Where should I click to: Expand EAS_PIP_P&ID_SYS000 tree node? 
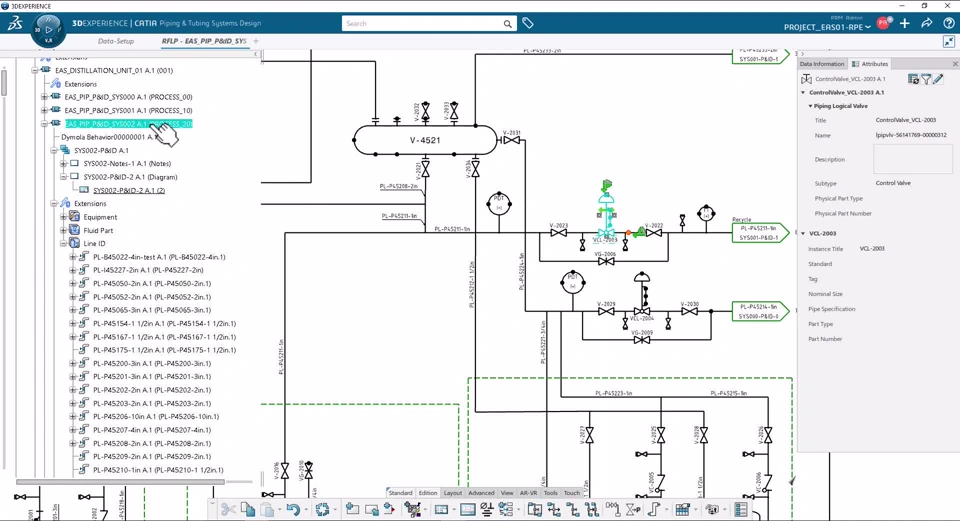[44, 97]
